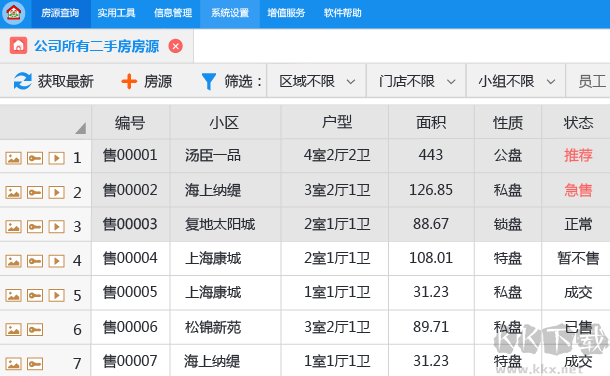
Task: Click the key icon for row 6
Action: pos(35,330)
